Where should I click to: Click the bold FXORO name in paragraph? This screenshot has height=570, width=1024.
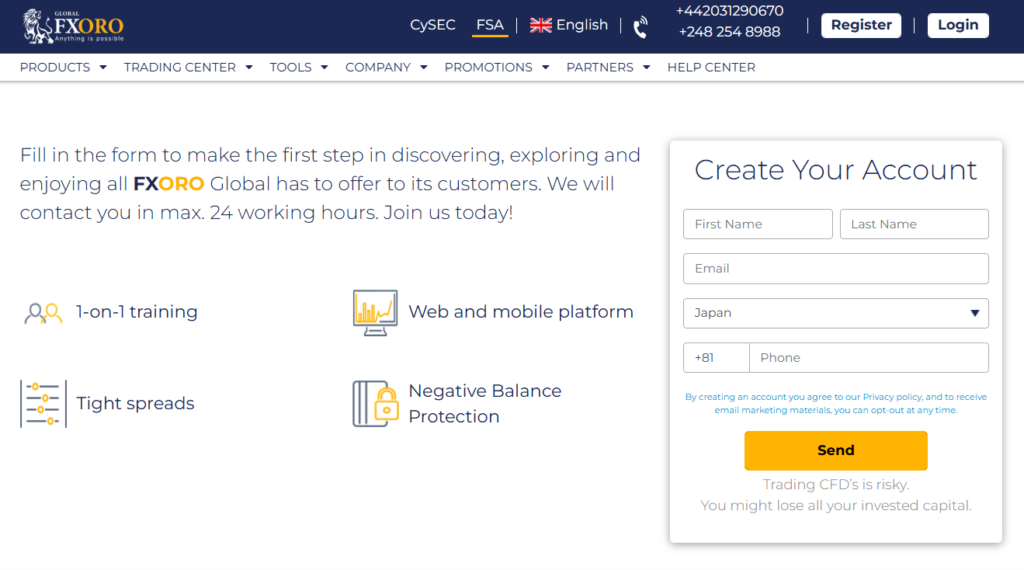point(168,184)
